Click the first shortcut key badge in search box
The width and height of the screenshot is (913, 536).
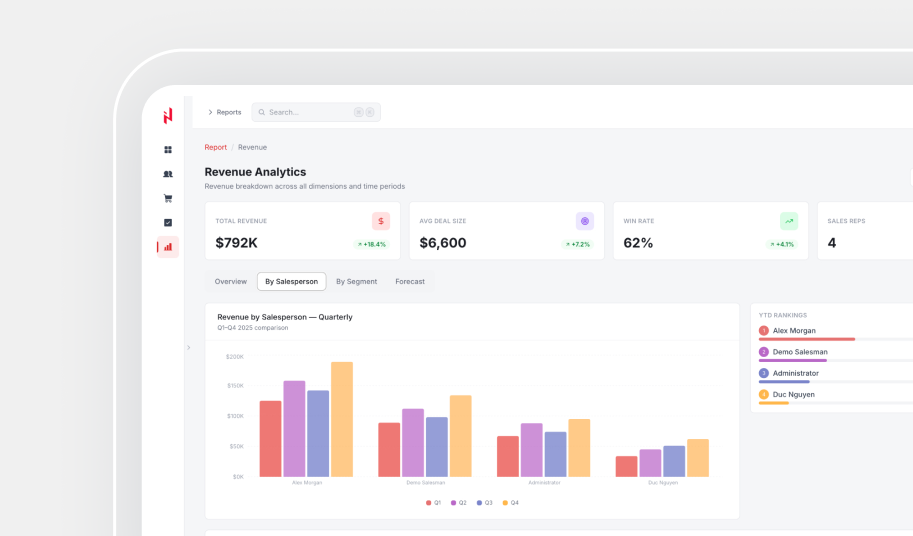pos(359,112)
